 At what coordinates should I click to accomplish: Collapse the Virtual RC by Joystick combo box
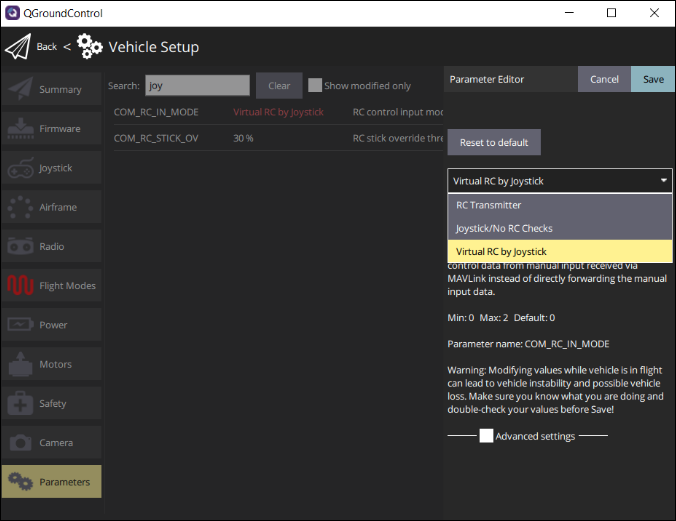tap(560, 181)
